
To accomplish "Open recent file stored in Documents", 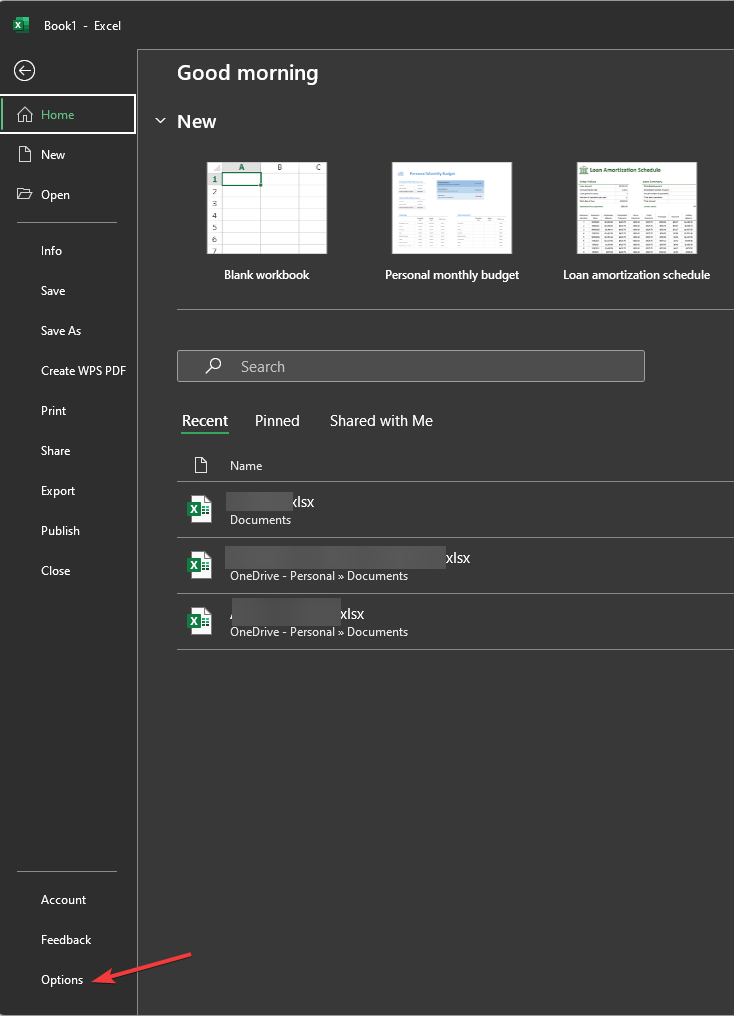I will click(x=455, y=510).
